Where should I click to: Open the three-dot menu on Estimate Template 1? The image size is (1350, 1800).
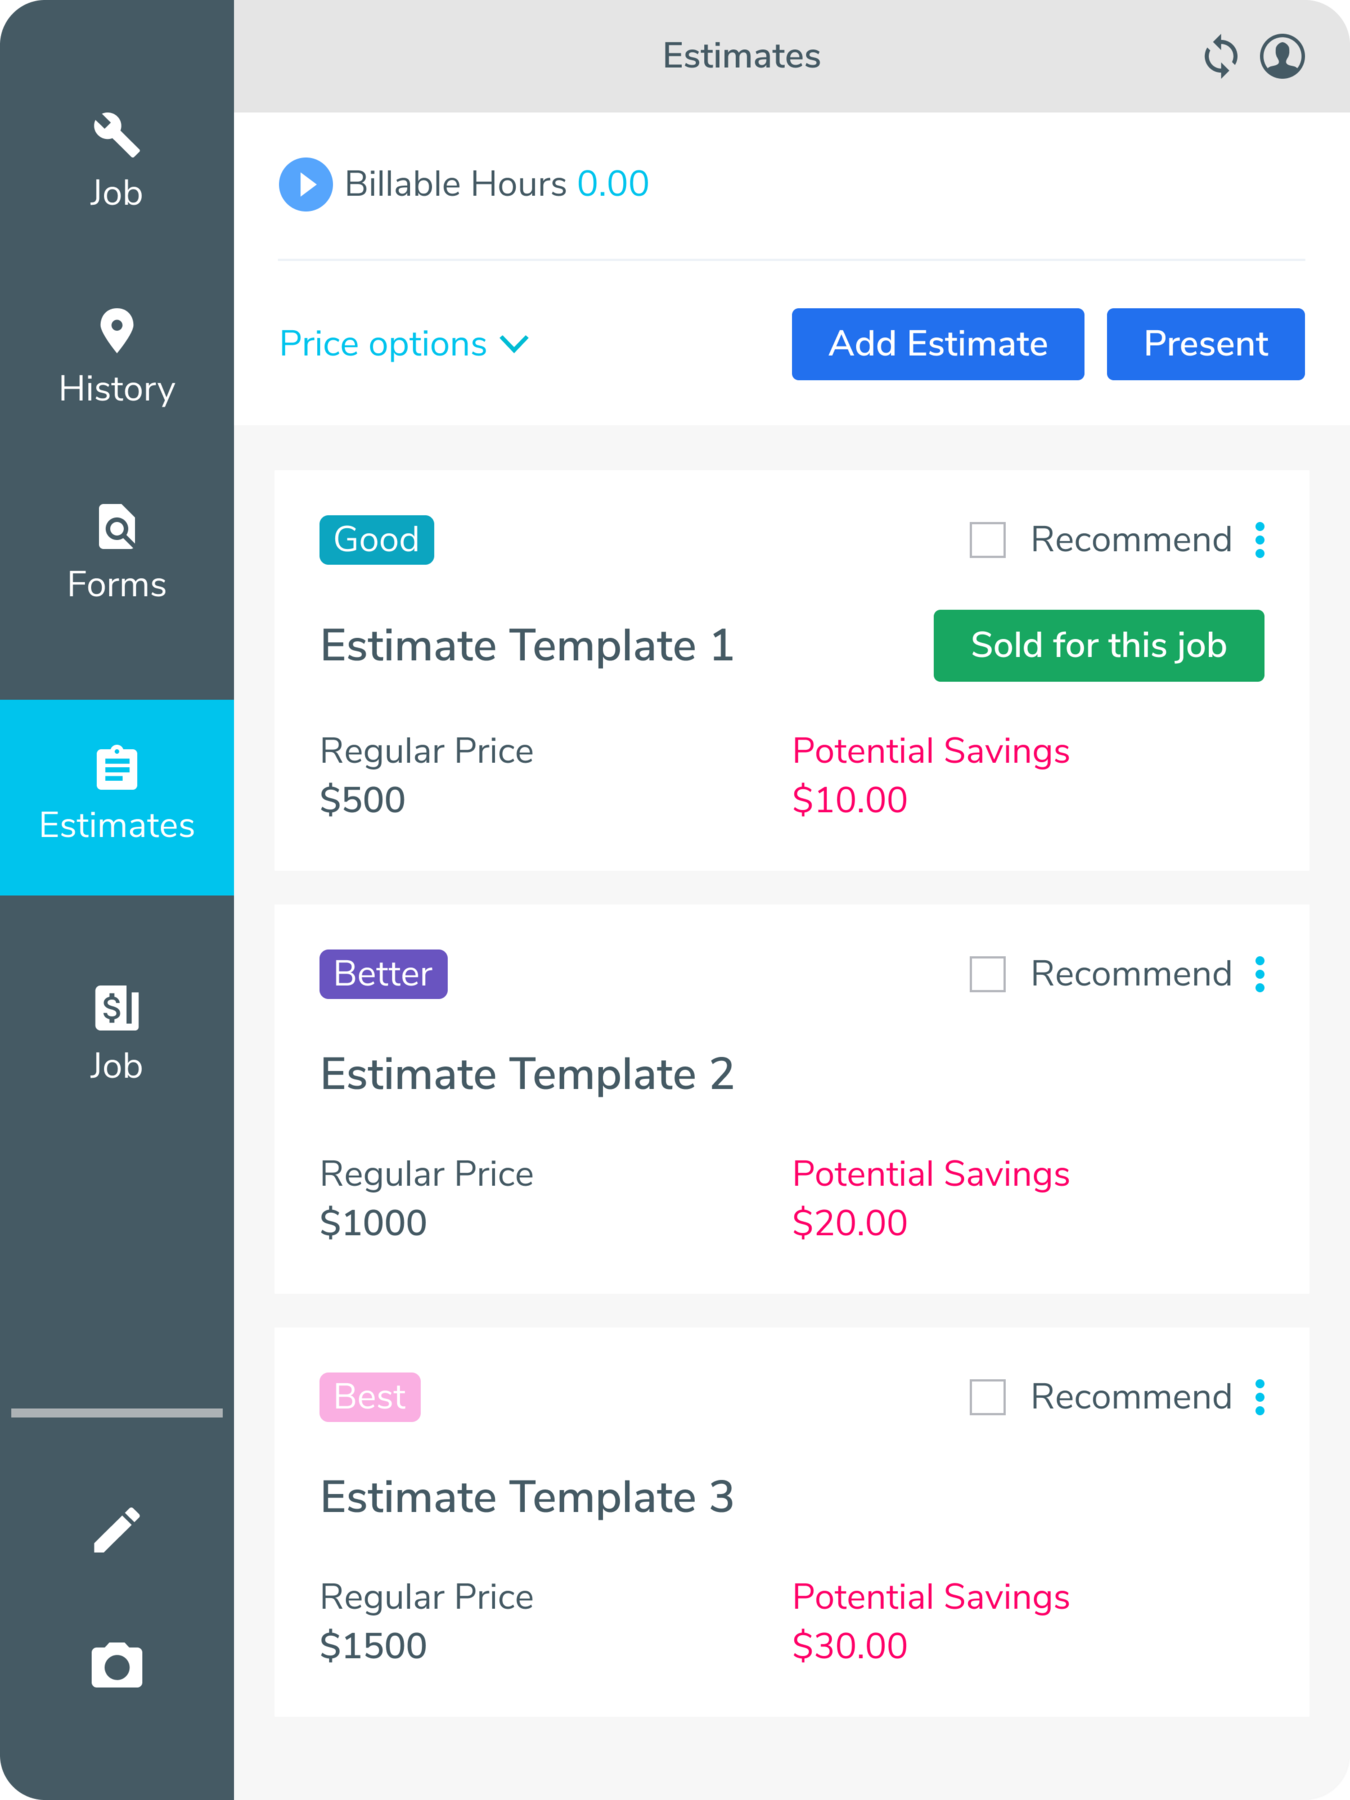(x=1260, y=540)
